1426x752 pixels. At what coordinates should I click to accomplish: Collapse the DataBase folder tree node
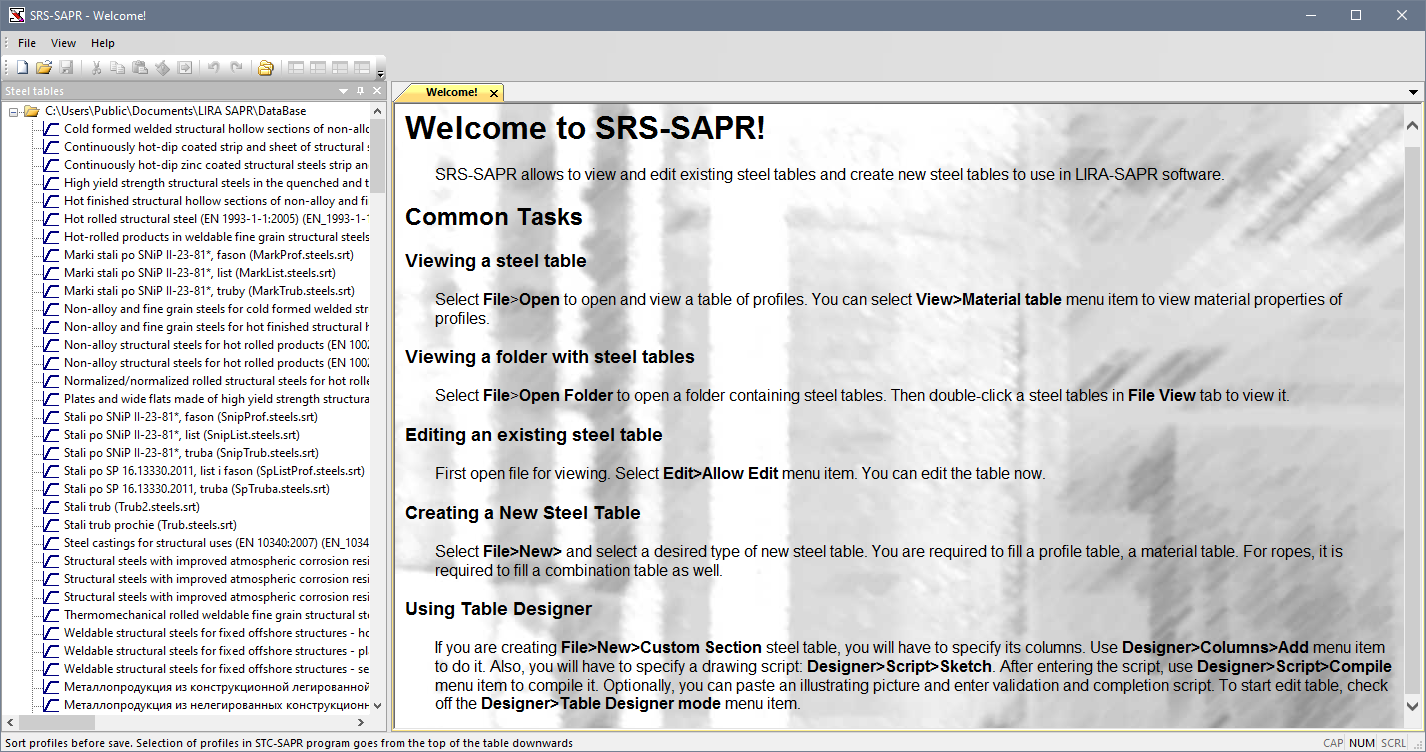[14, 111]
